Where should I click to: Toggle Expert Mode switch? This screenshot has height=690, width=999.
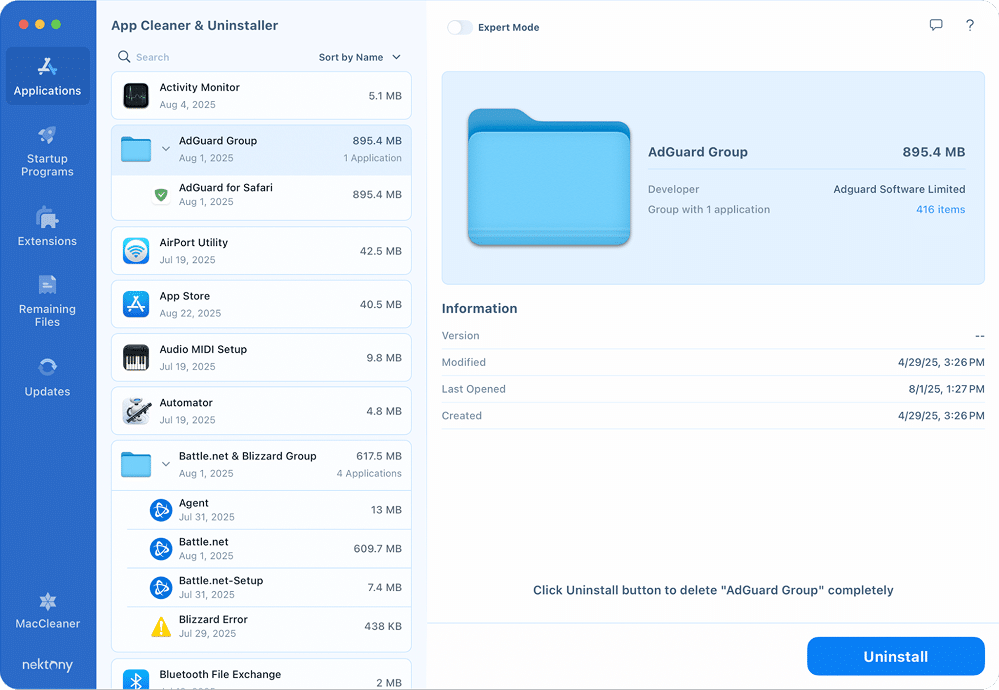click(459, 27)
